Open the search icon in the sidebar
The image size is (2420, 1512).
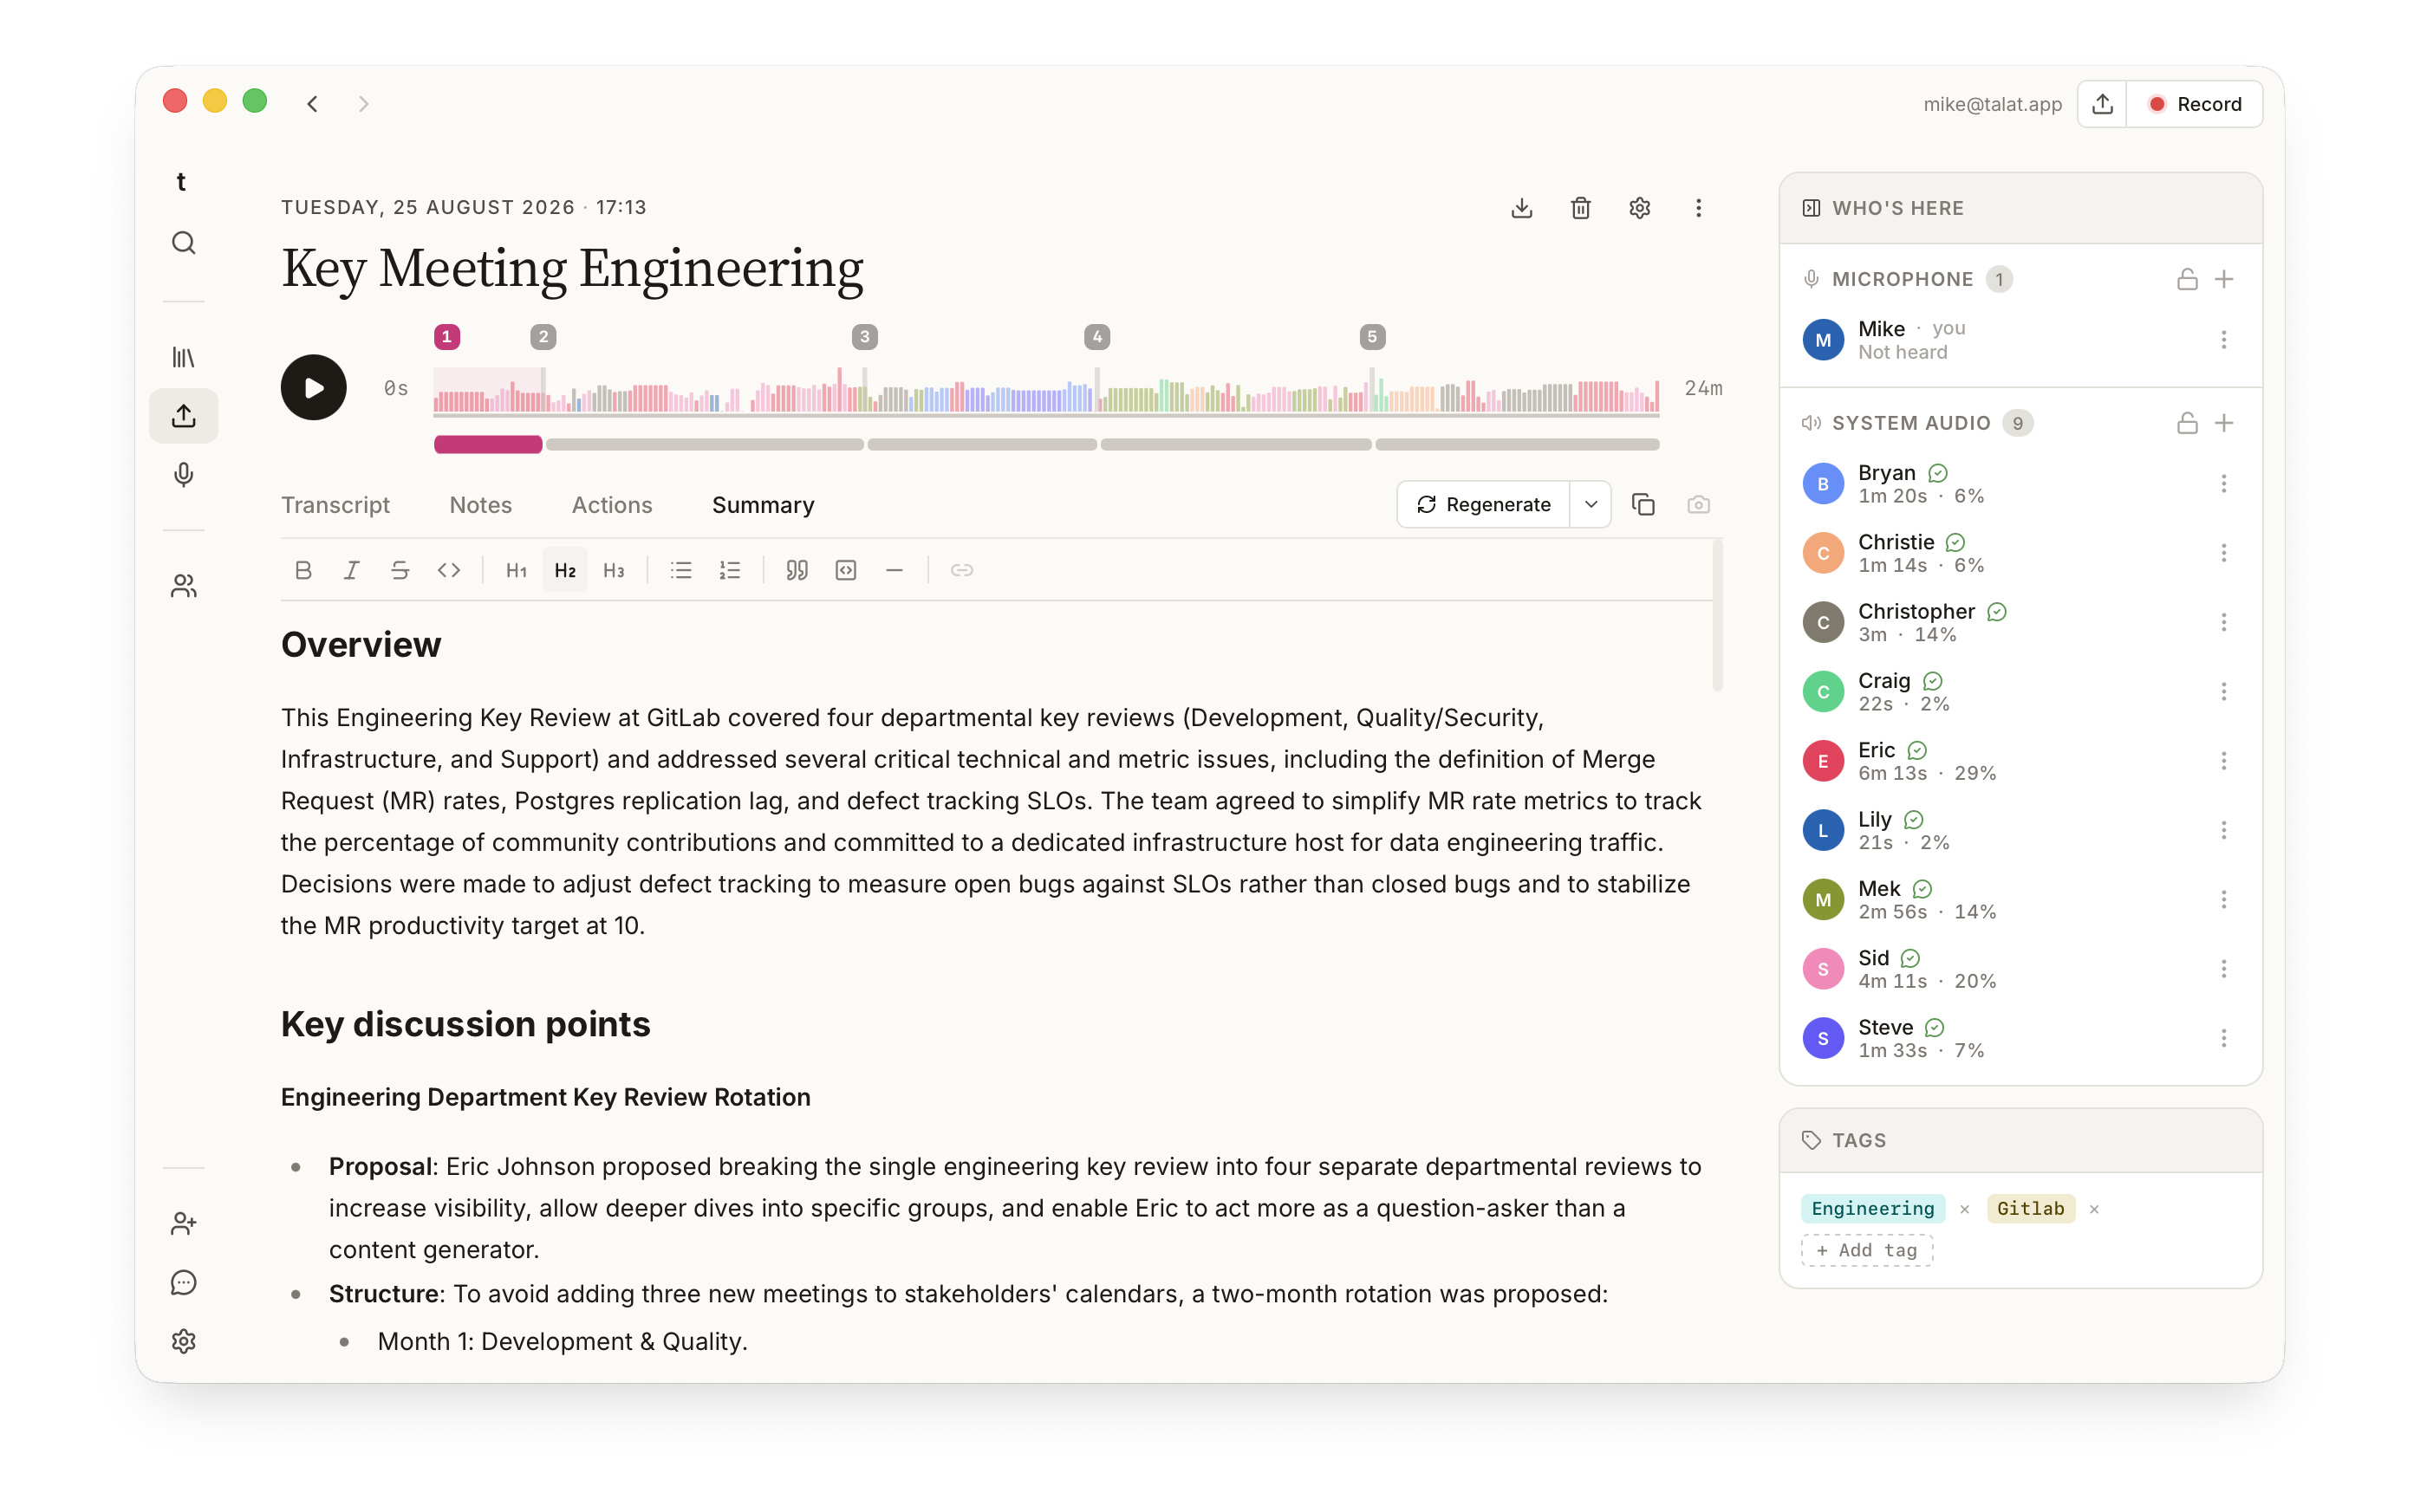tap(183, 243)
